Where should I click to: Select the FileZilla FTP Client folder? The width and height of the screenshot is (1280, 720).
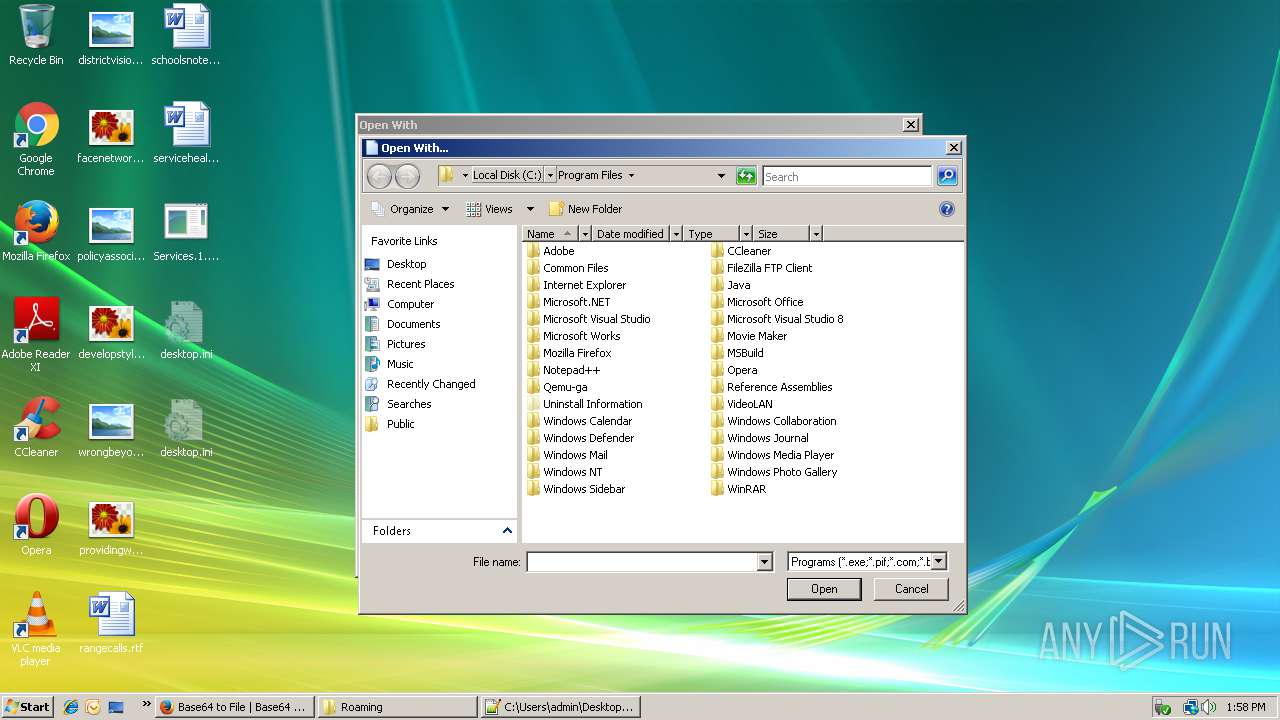pos(762,268)
